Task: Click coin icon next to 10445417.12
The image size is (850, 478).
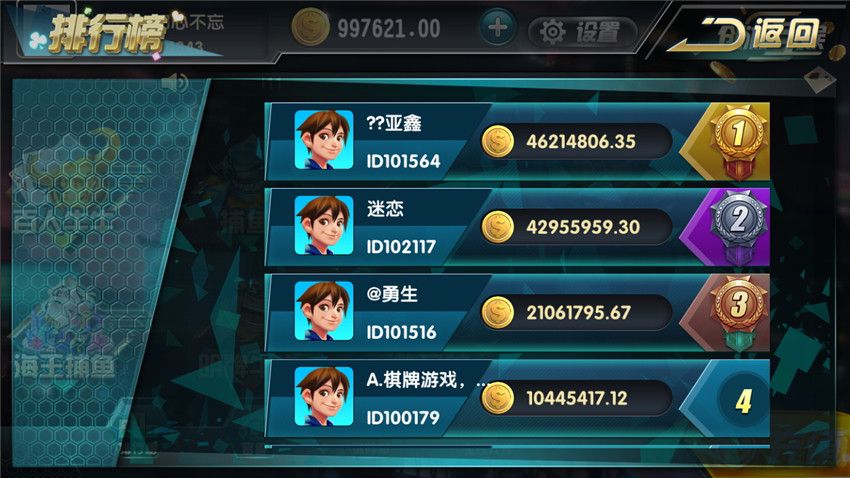Action: coord(497,398)
